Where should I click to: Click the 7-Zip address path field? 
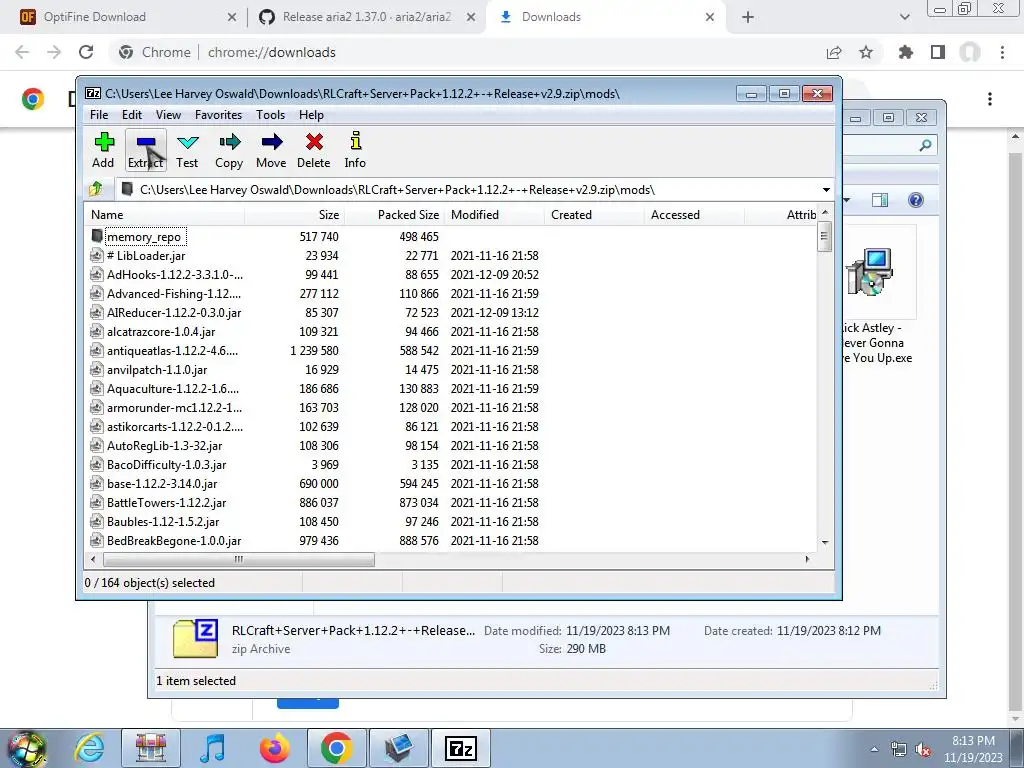pyautogui.click(x=469, y=190)
